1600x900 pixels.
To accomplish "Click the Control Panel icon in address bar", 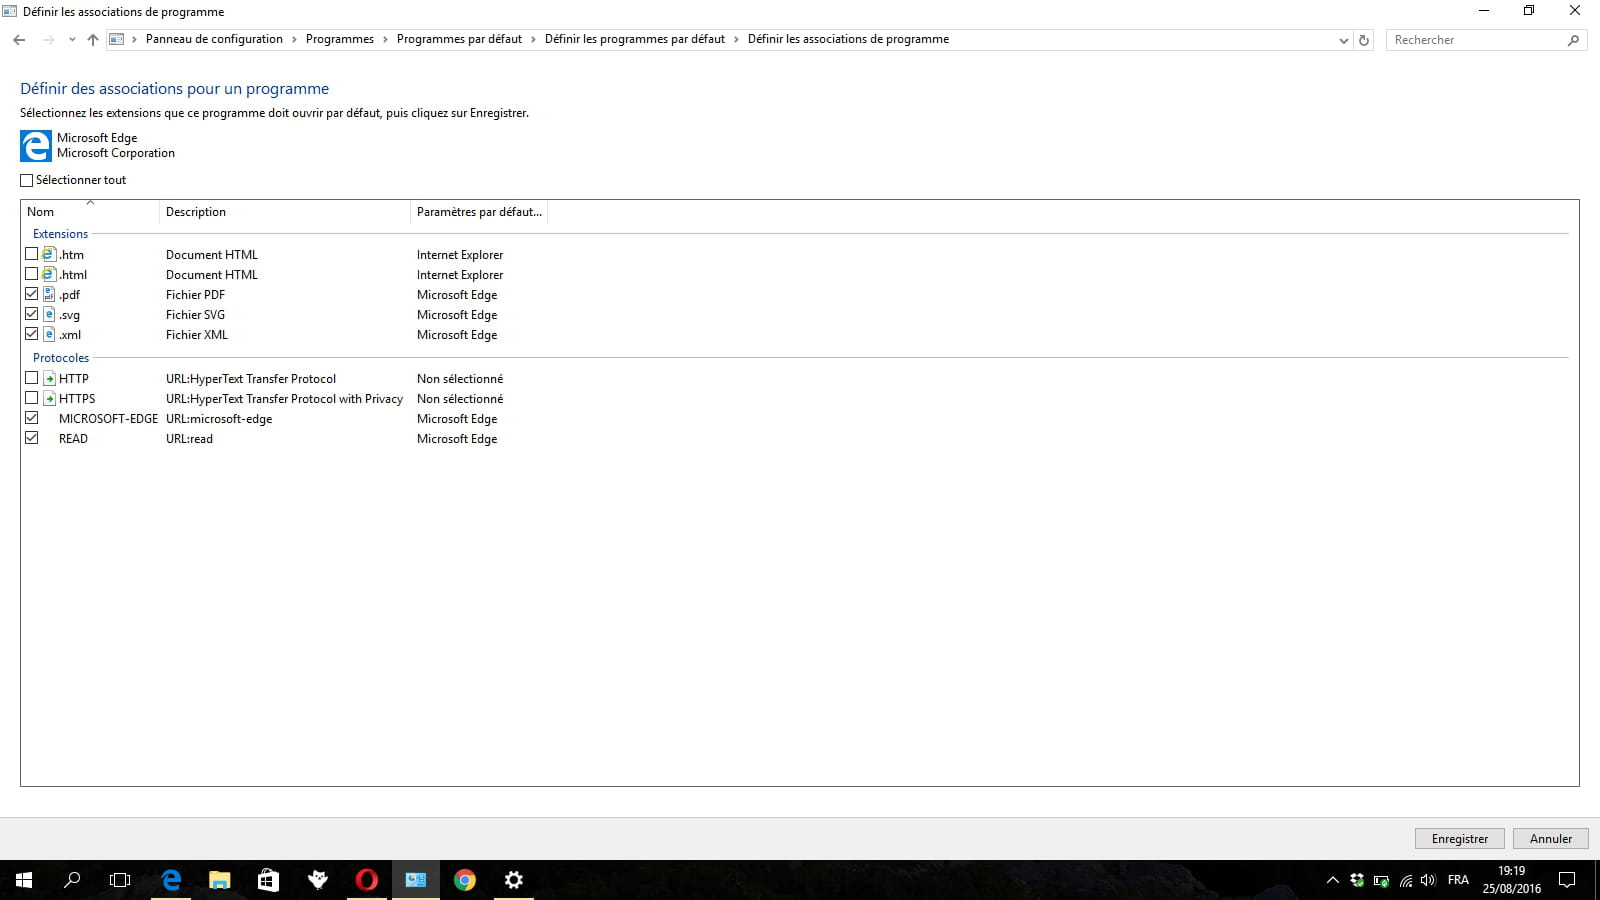I will click(116, 39).
